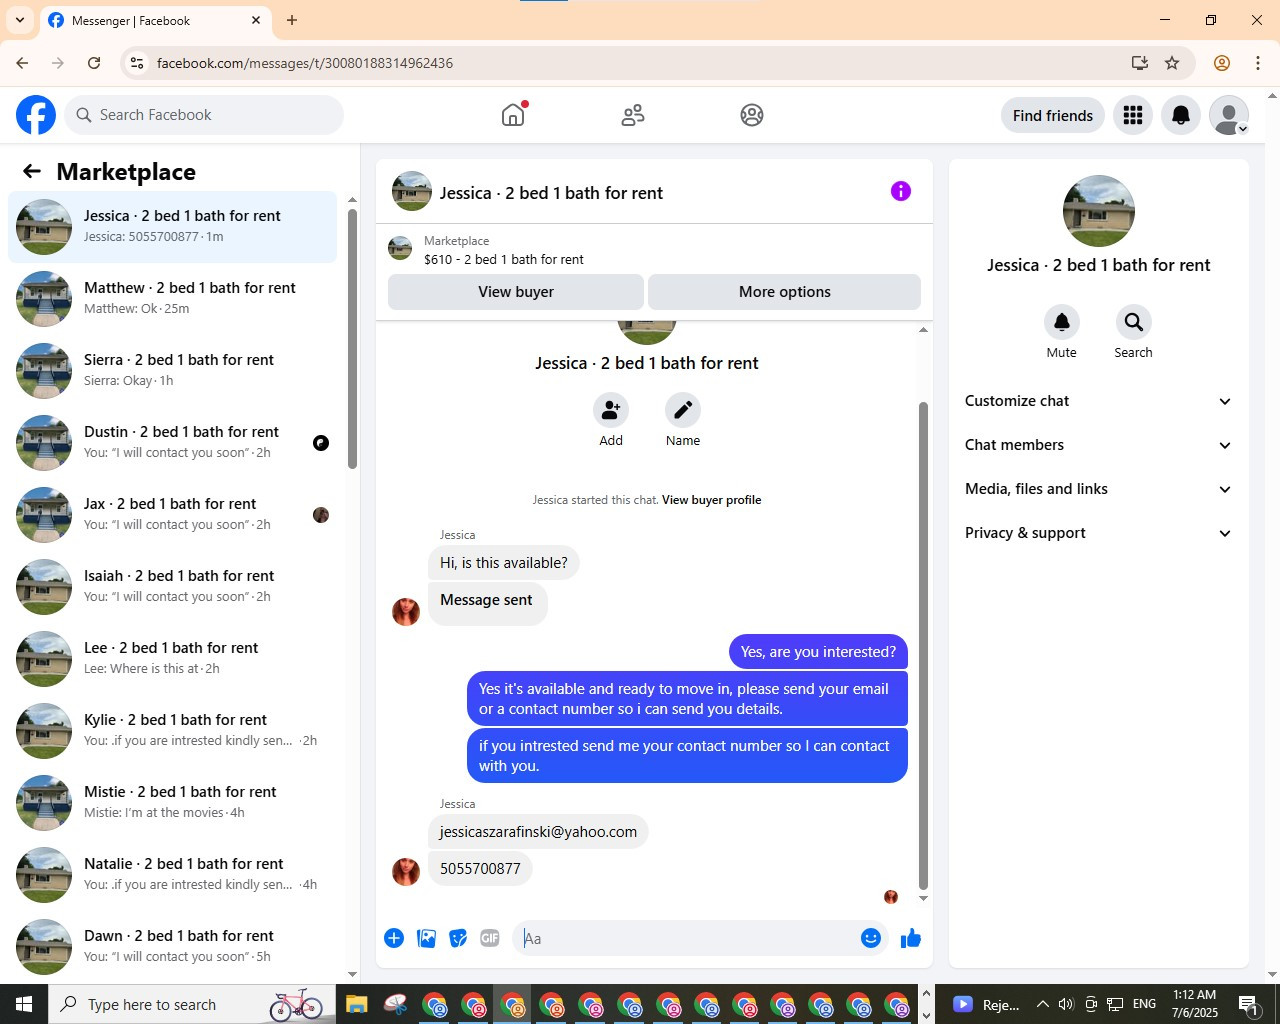
Task: Attach a photo file
Action: click(426, 938)
